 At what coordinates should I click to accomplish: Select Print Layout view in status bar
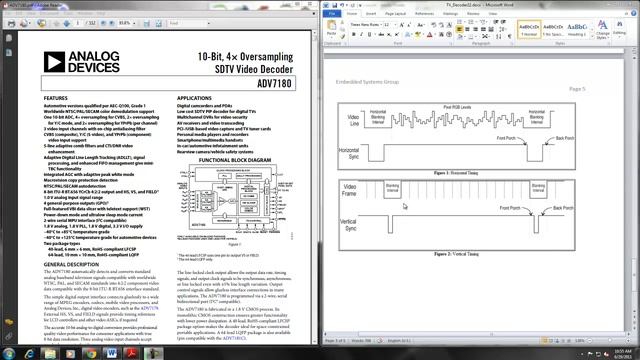(x=544, y=340)
